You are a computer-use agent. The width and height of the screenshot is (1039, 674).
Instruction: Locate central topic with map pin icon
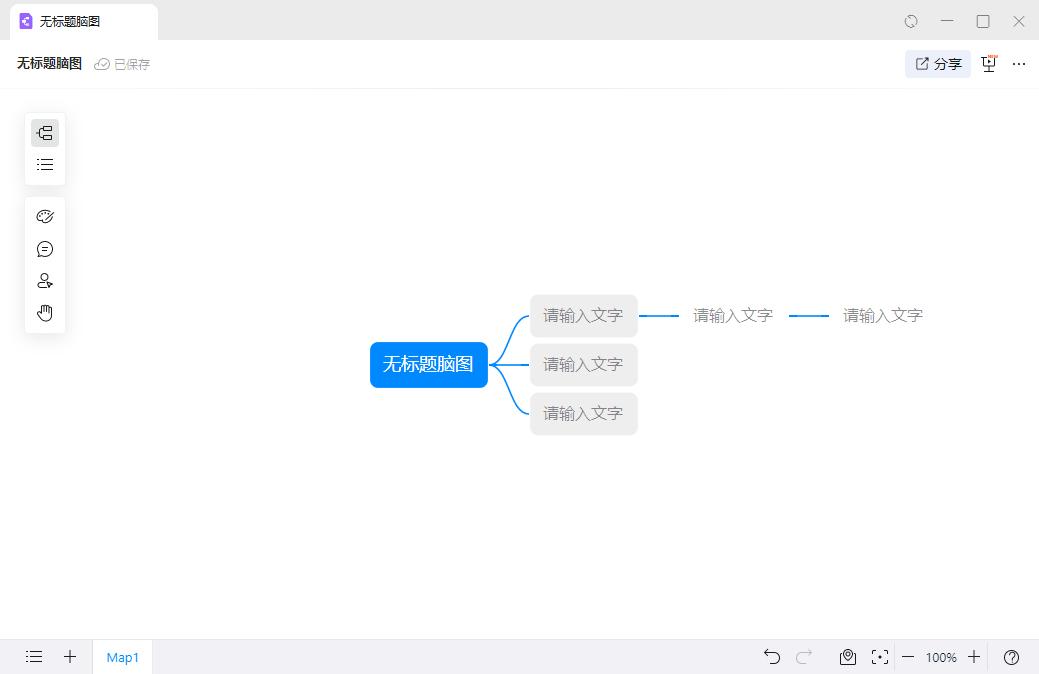pyautogui.click(x=848, y=657)
